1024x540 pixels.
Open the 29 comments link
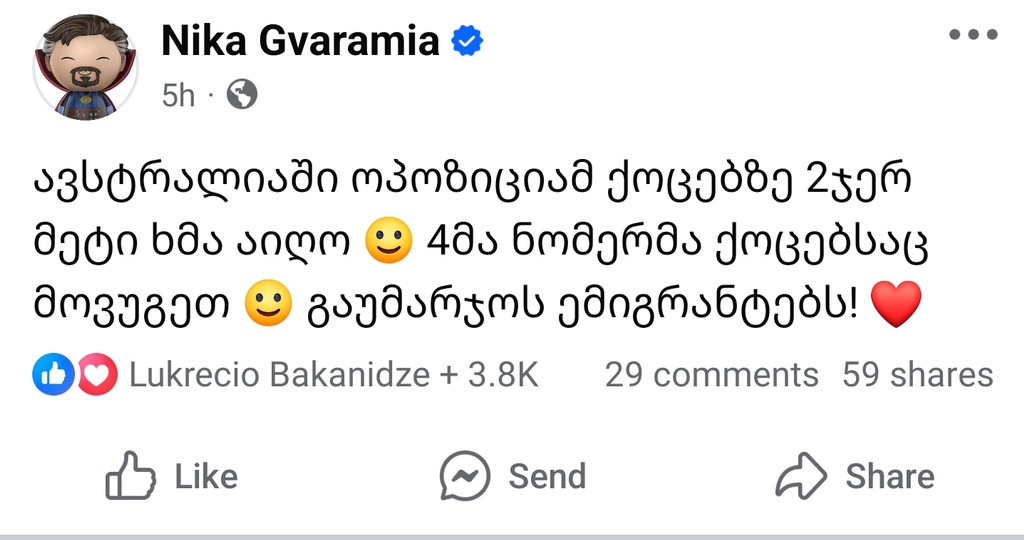point(711,375)
